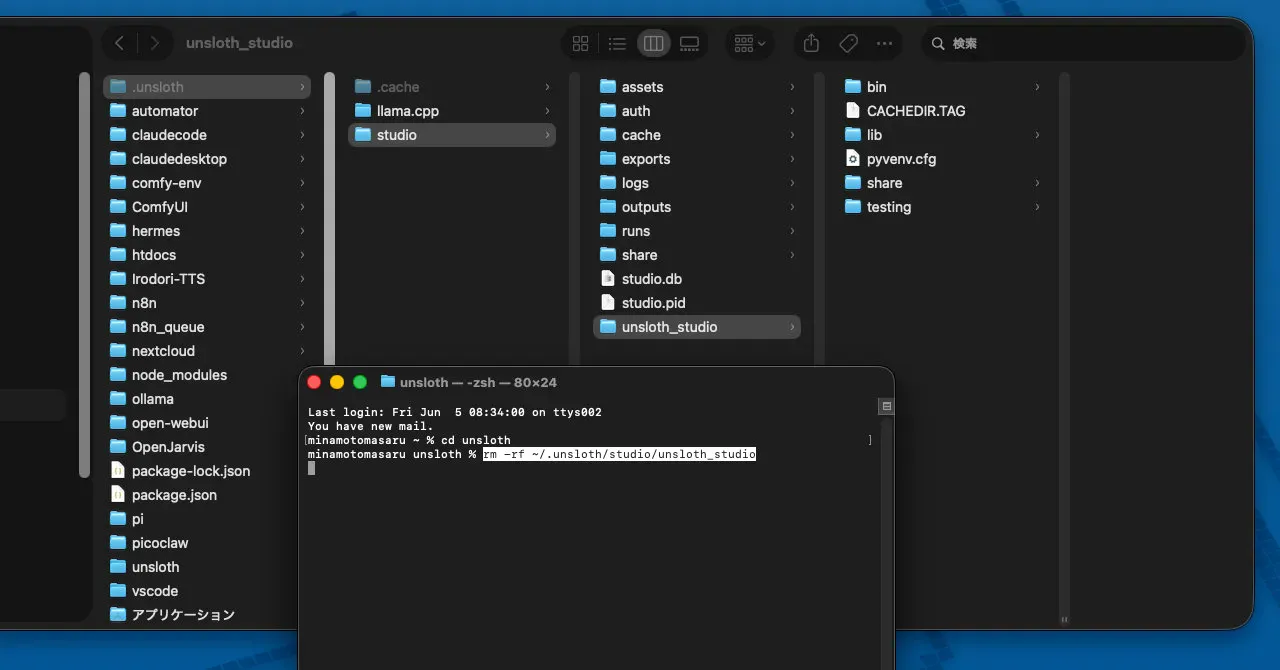Select the lib folder
The width and height of the screenshot is (1280, 670).
[942, 135]
